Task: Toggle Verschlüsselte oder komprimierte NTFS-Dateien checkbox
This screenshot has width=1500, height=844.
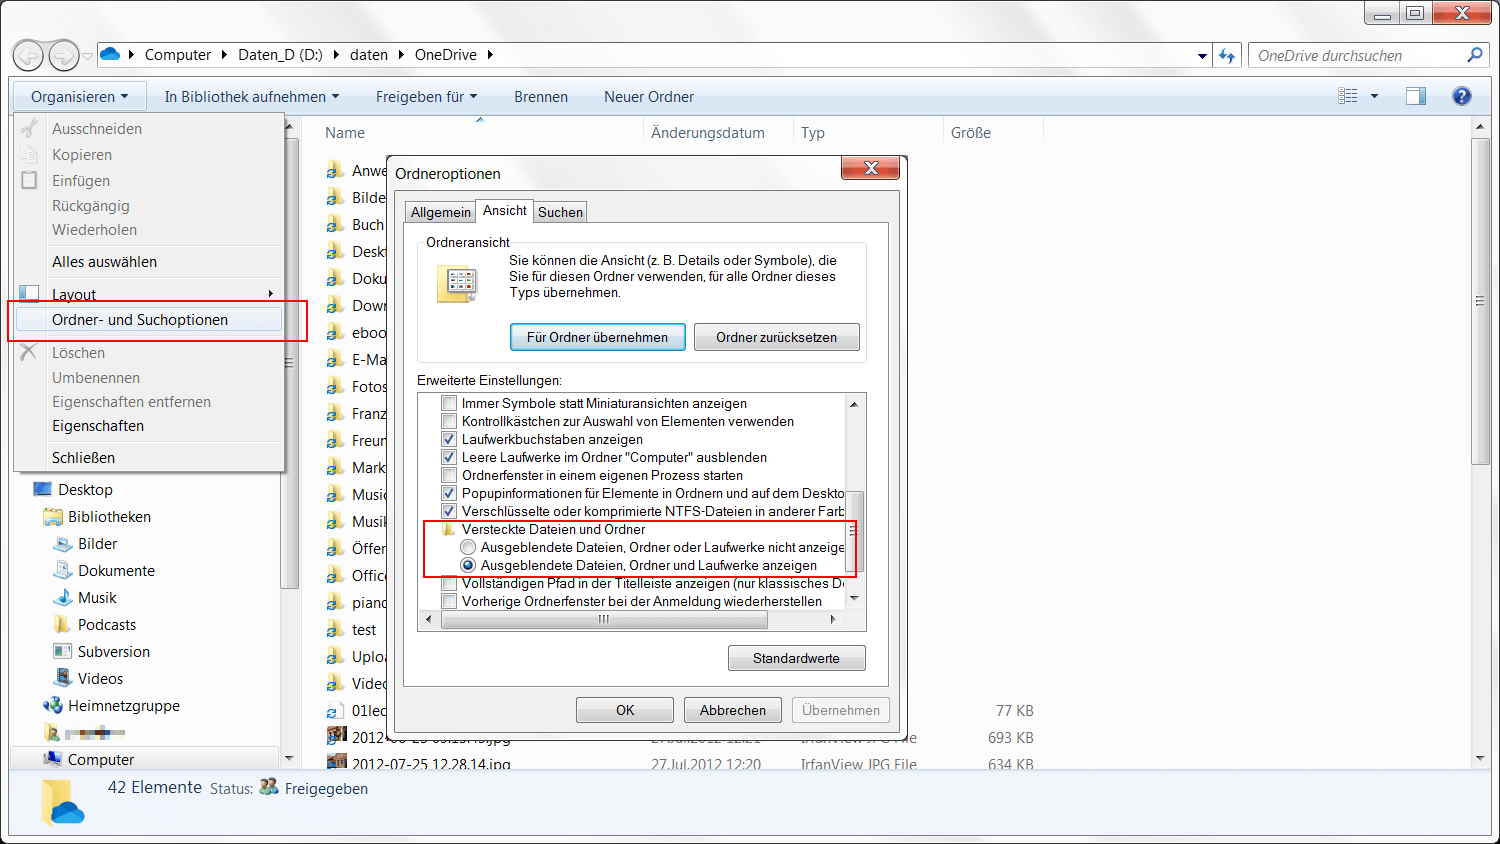Action: [x=449, y=511]
